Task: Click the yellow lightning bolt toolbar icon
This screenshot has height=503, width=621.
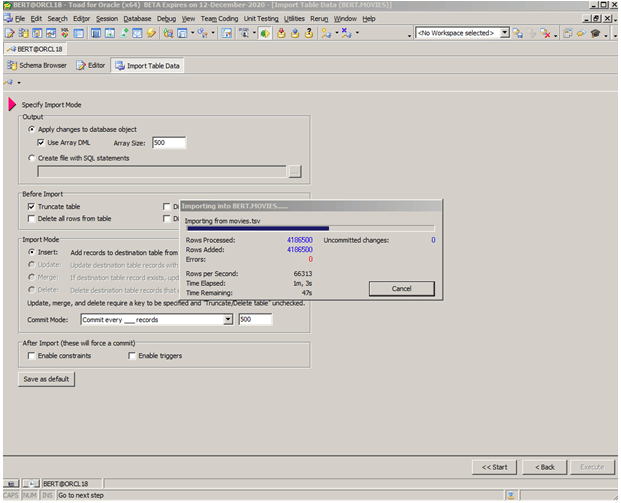Action: pos(151,33)
